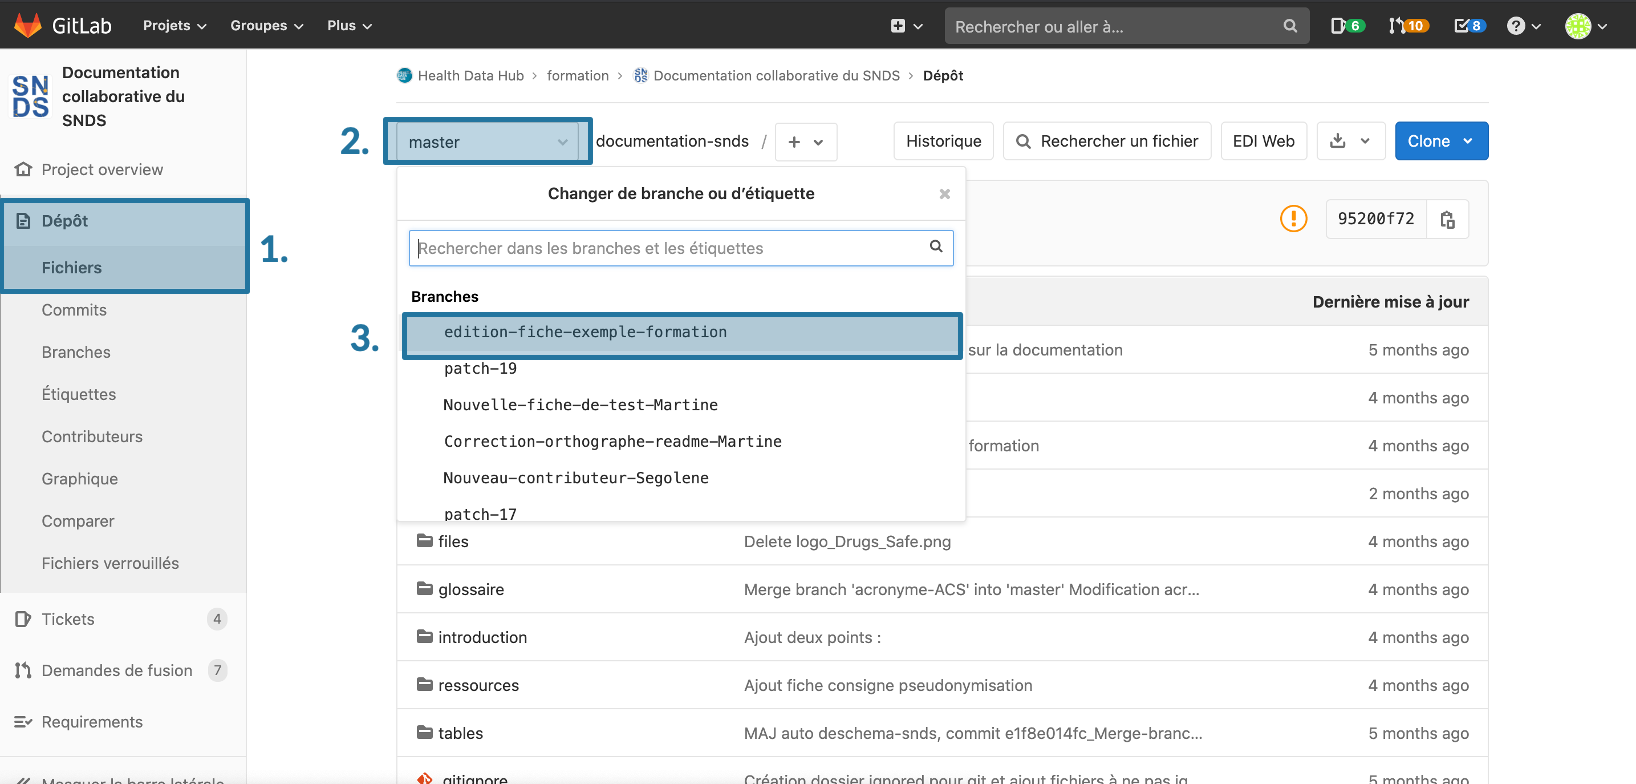Open the Clone dropdown button
This screenshot has height=784, width=1636.
tap(1441, 141)
